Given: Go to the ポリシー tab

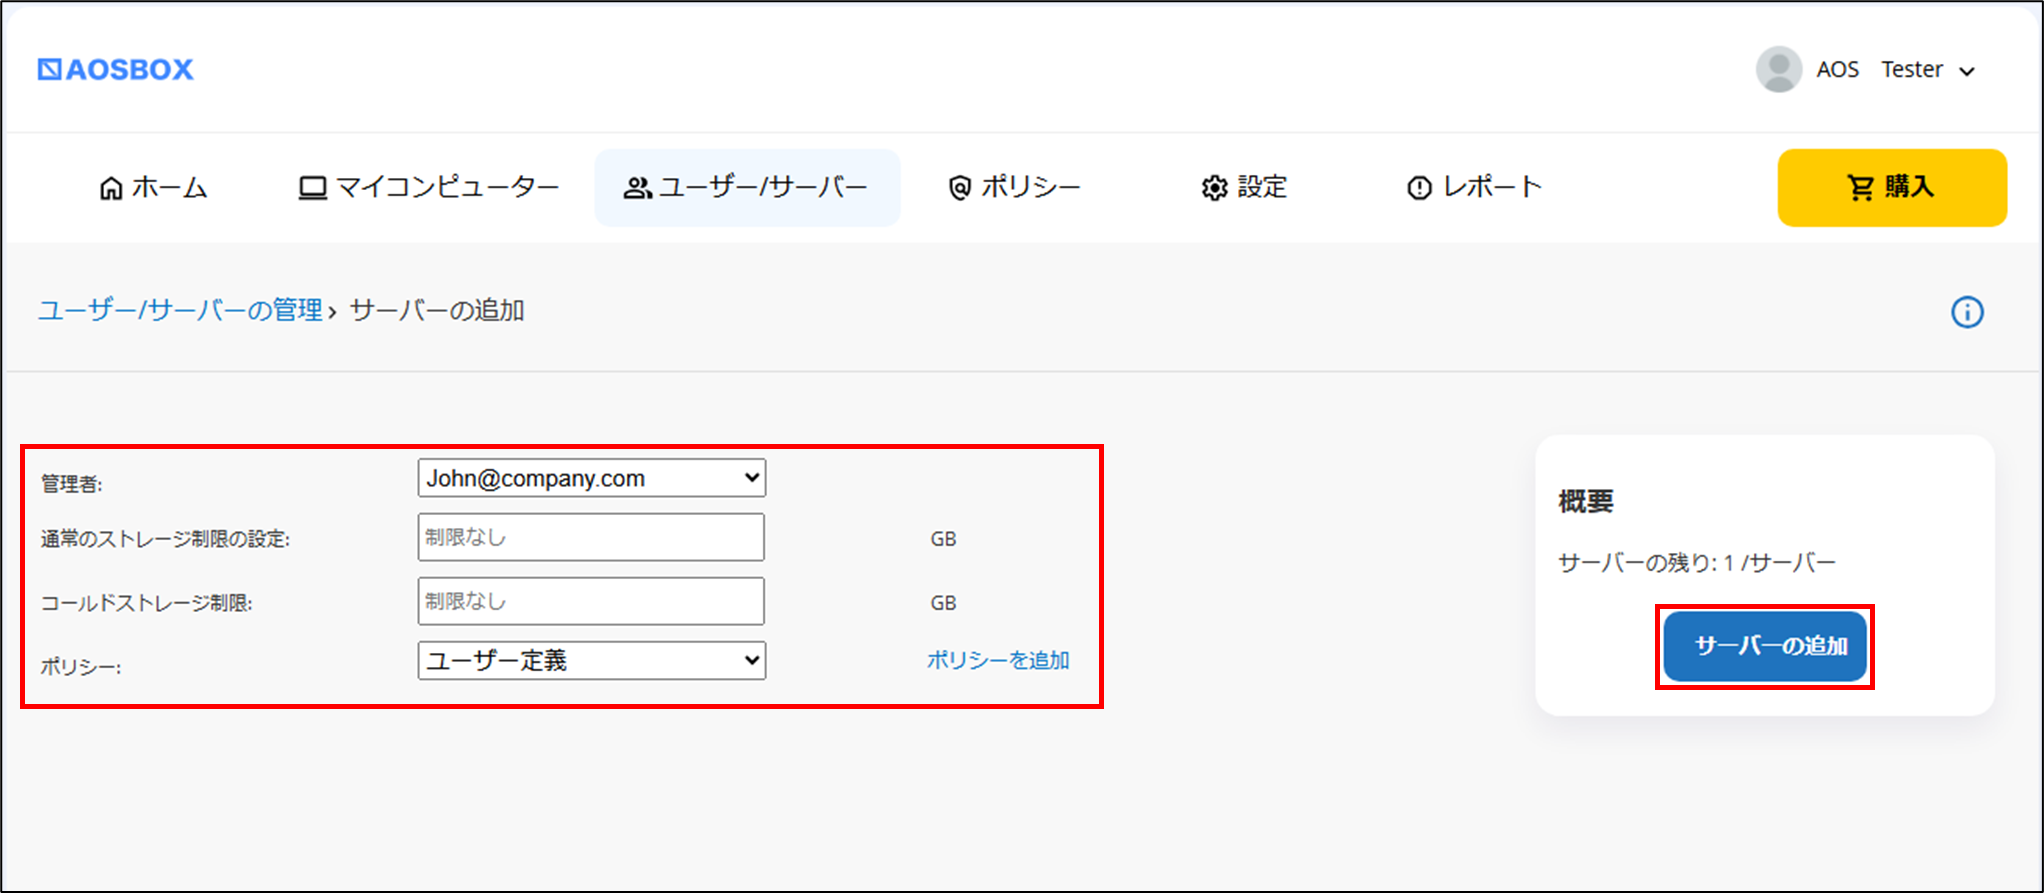Looking at the screenshot, I should (1014, 187).
